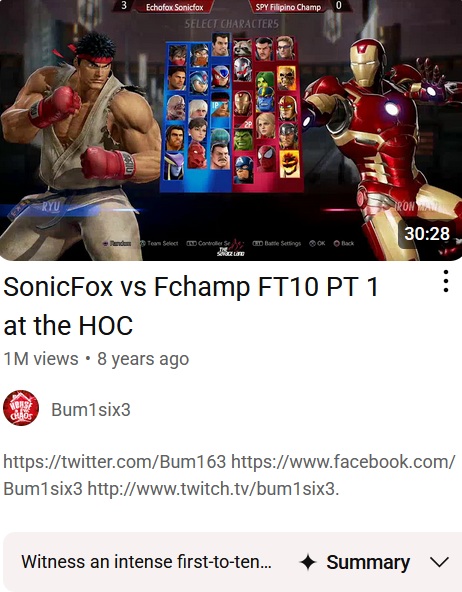Click the Captain America portrait in the grid
This screenshot has width=462, height=592.
243,170
